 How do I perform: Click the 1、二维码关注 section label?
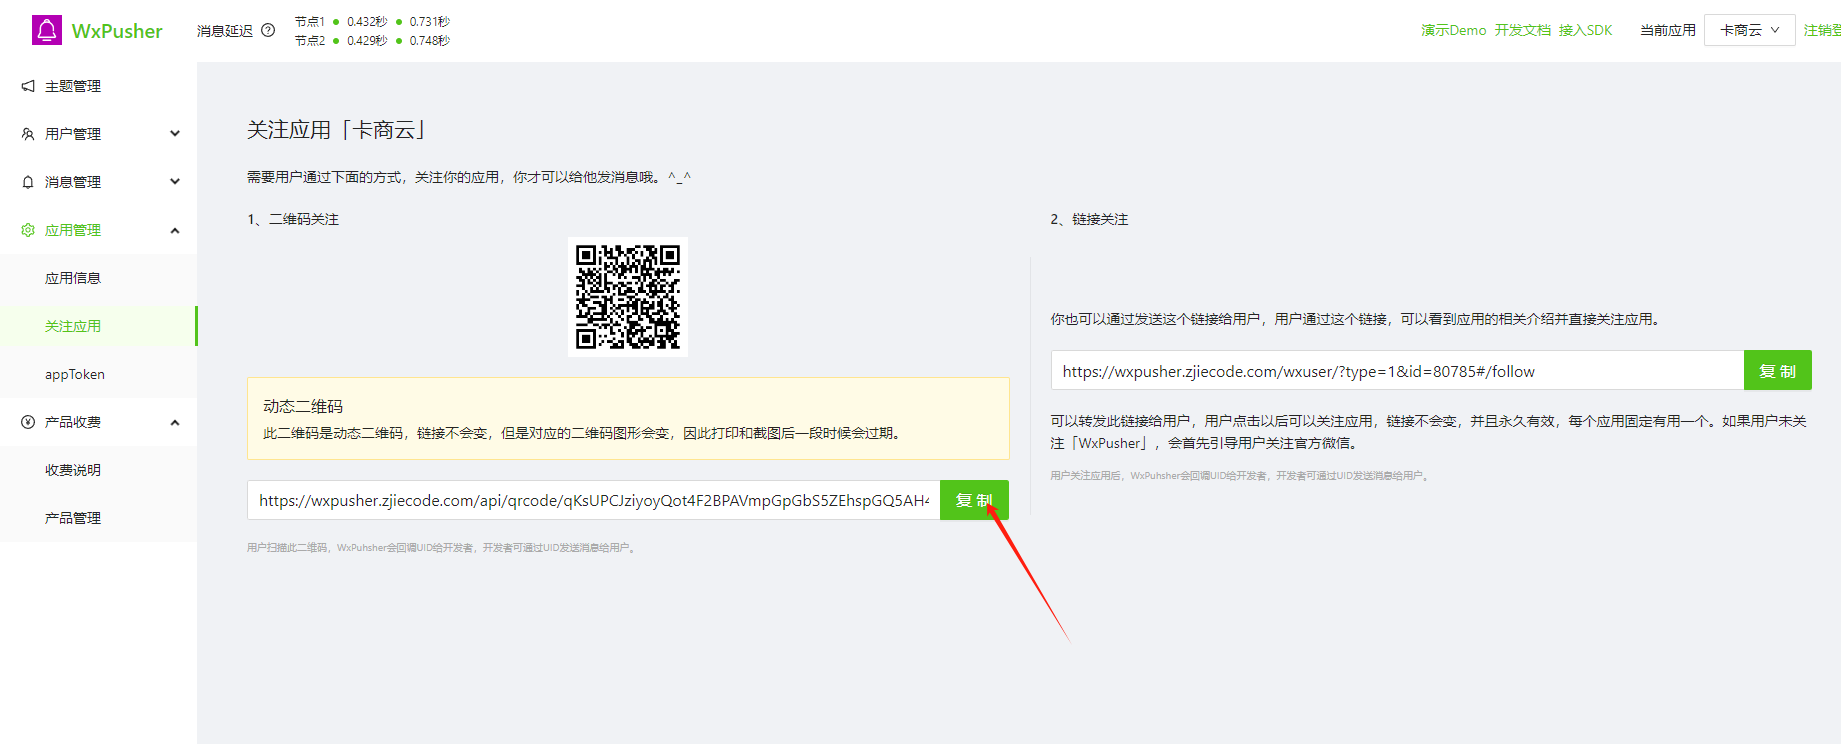(x=293, y=219)
